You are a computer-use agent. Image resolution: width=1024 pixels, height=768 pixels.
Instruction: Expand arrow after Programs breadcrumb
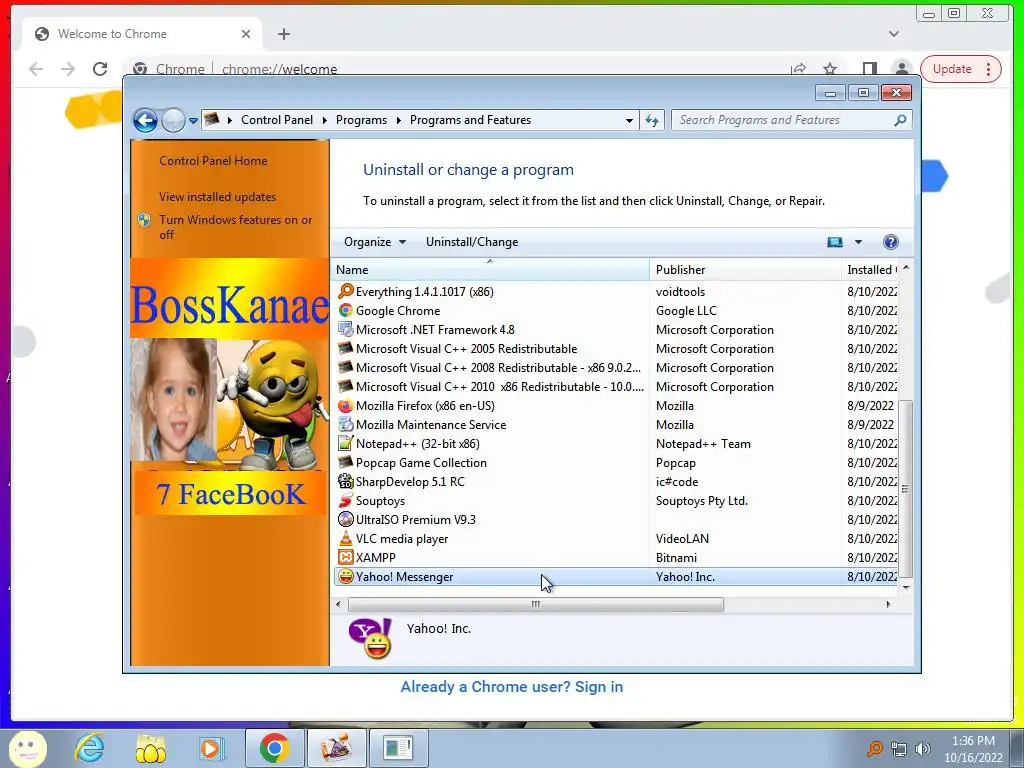(398, 120)
